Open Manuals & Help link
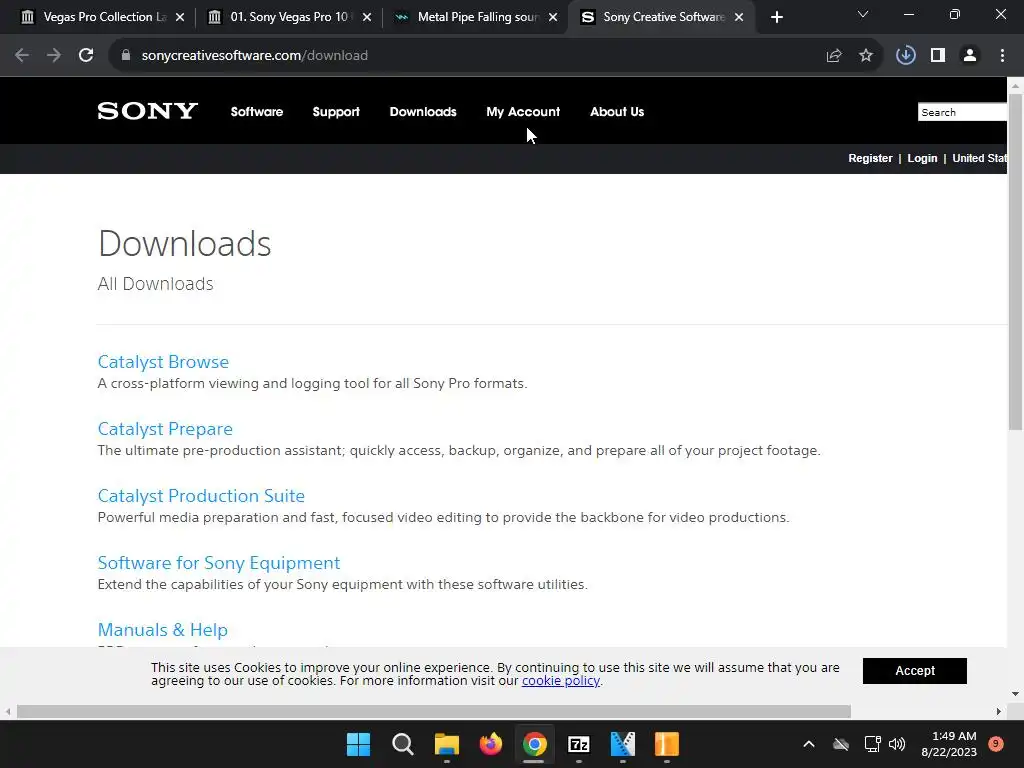Viewport: 1024px width, 768px height. coord(163,630)
